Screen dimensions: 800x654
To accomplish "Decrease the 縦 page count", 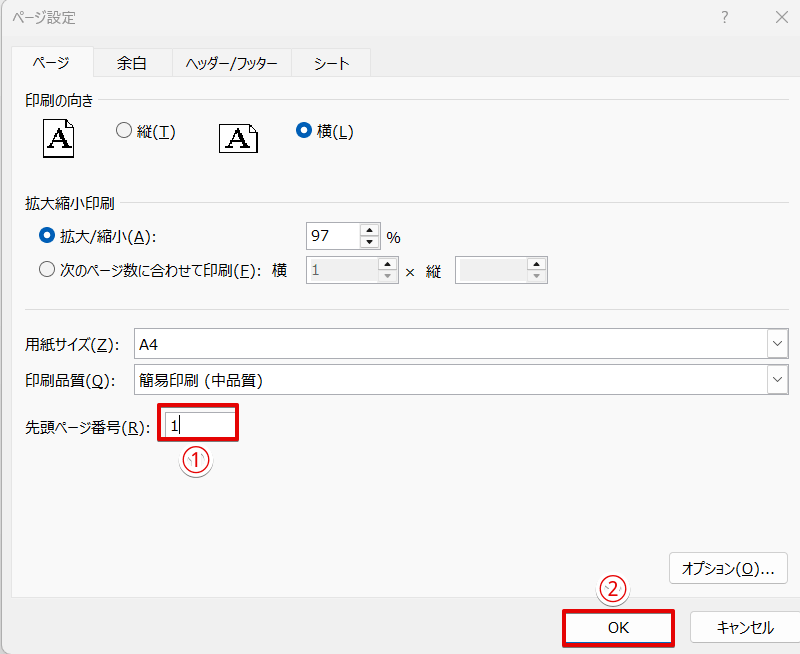I will (x=536, y=276).
